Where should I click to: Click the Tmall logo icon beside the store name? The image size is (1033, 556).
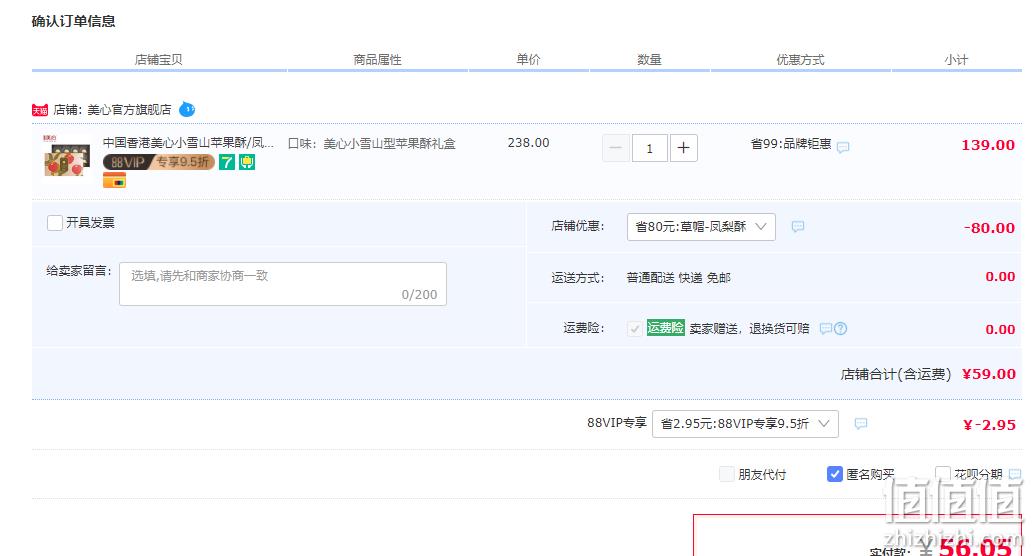pyautogui.click(x=40, y=110)
